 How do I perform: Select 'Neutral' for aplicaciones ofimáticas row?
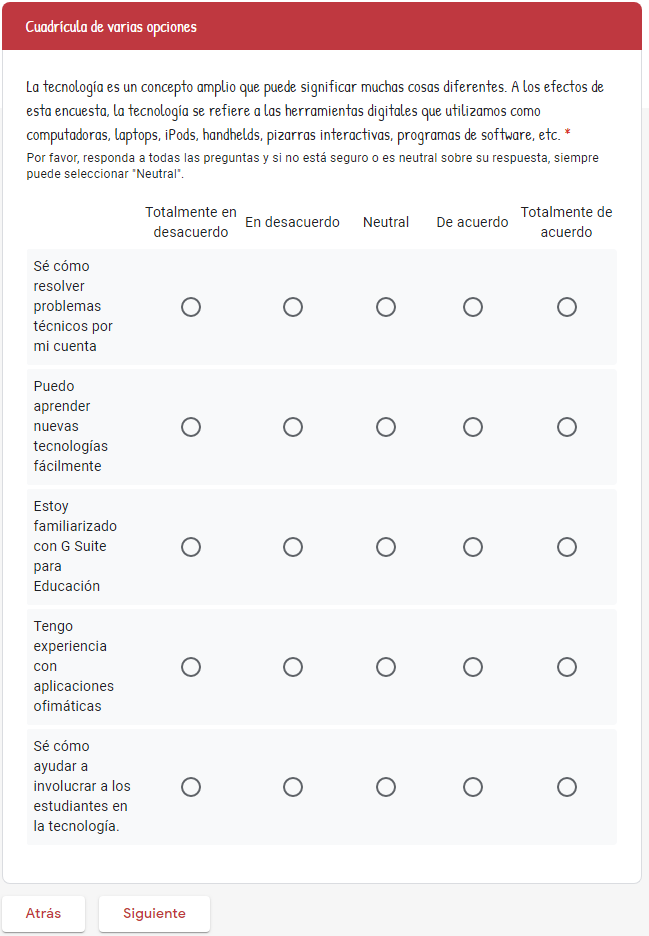386,667
